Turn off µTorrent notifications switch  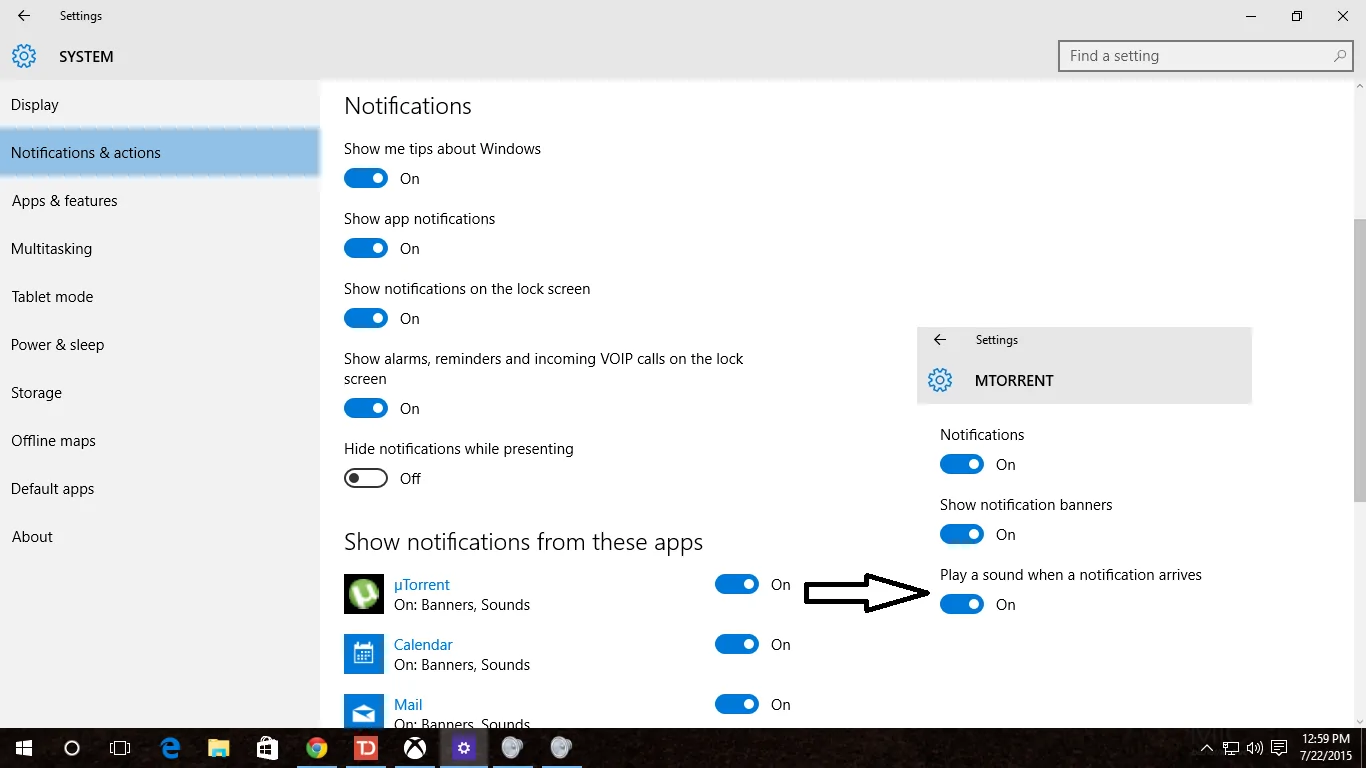click(x=737, y=584)
